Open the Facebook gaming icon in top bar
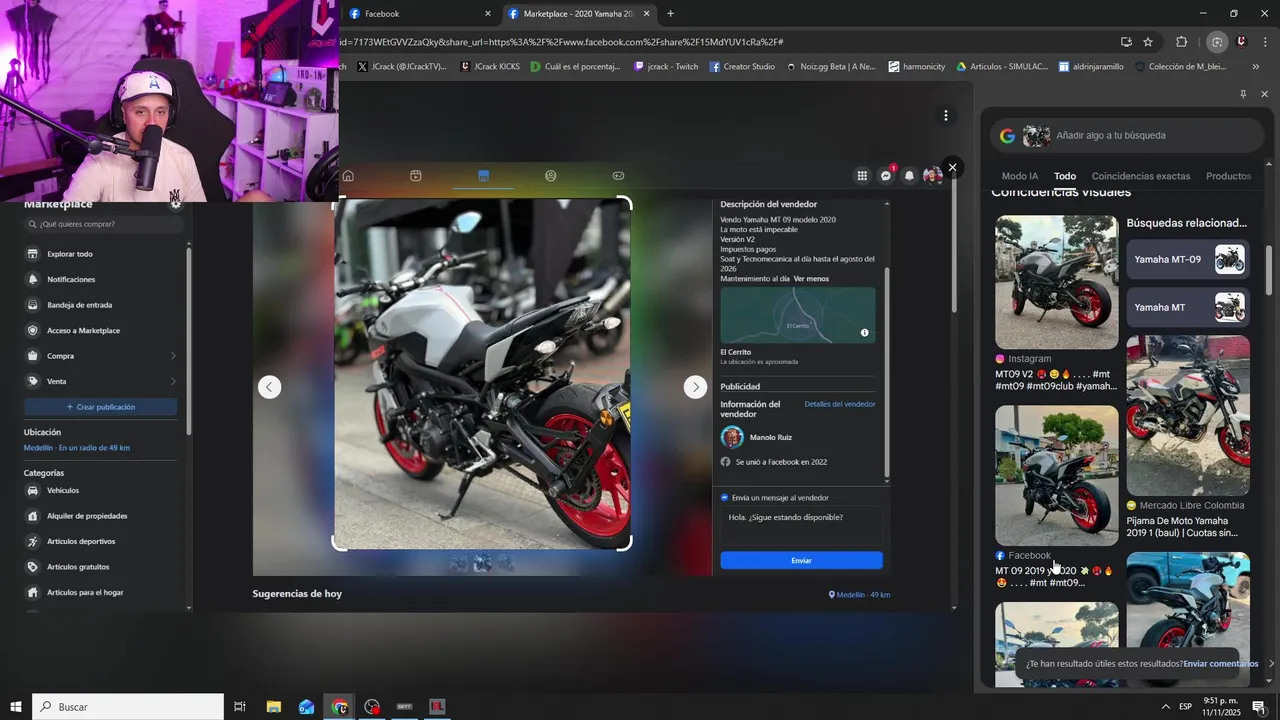1280x720 pixels. pos(618,176)
